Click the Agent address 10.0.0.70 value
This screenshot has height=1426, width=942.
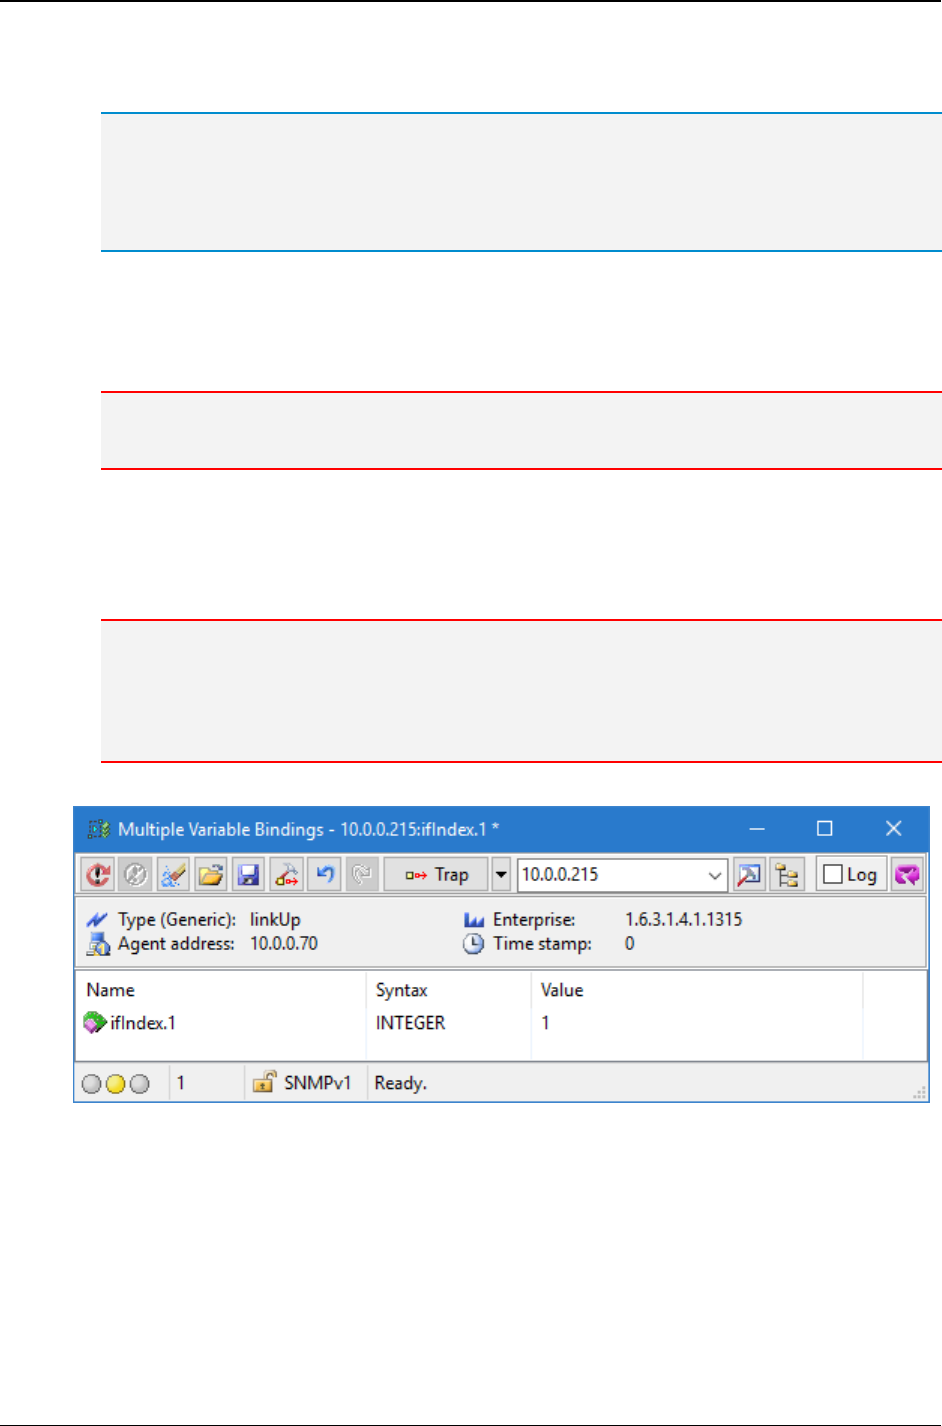click(284, 943)
